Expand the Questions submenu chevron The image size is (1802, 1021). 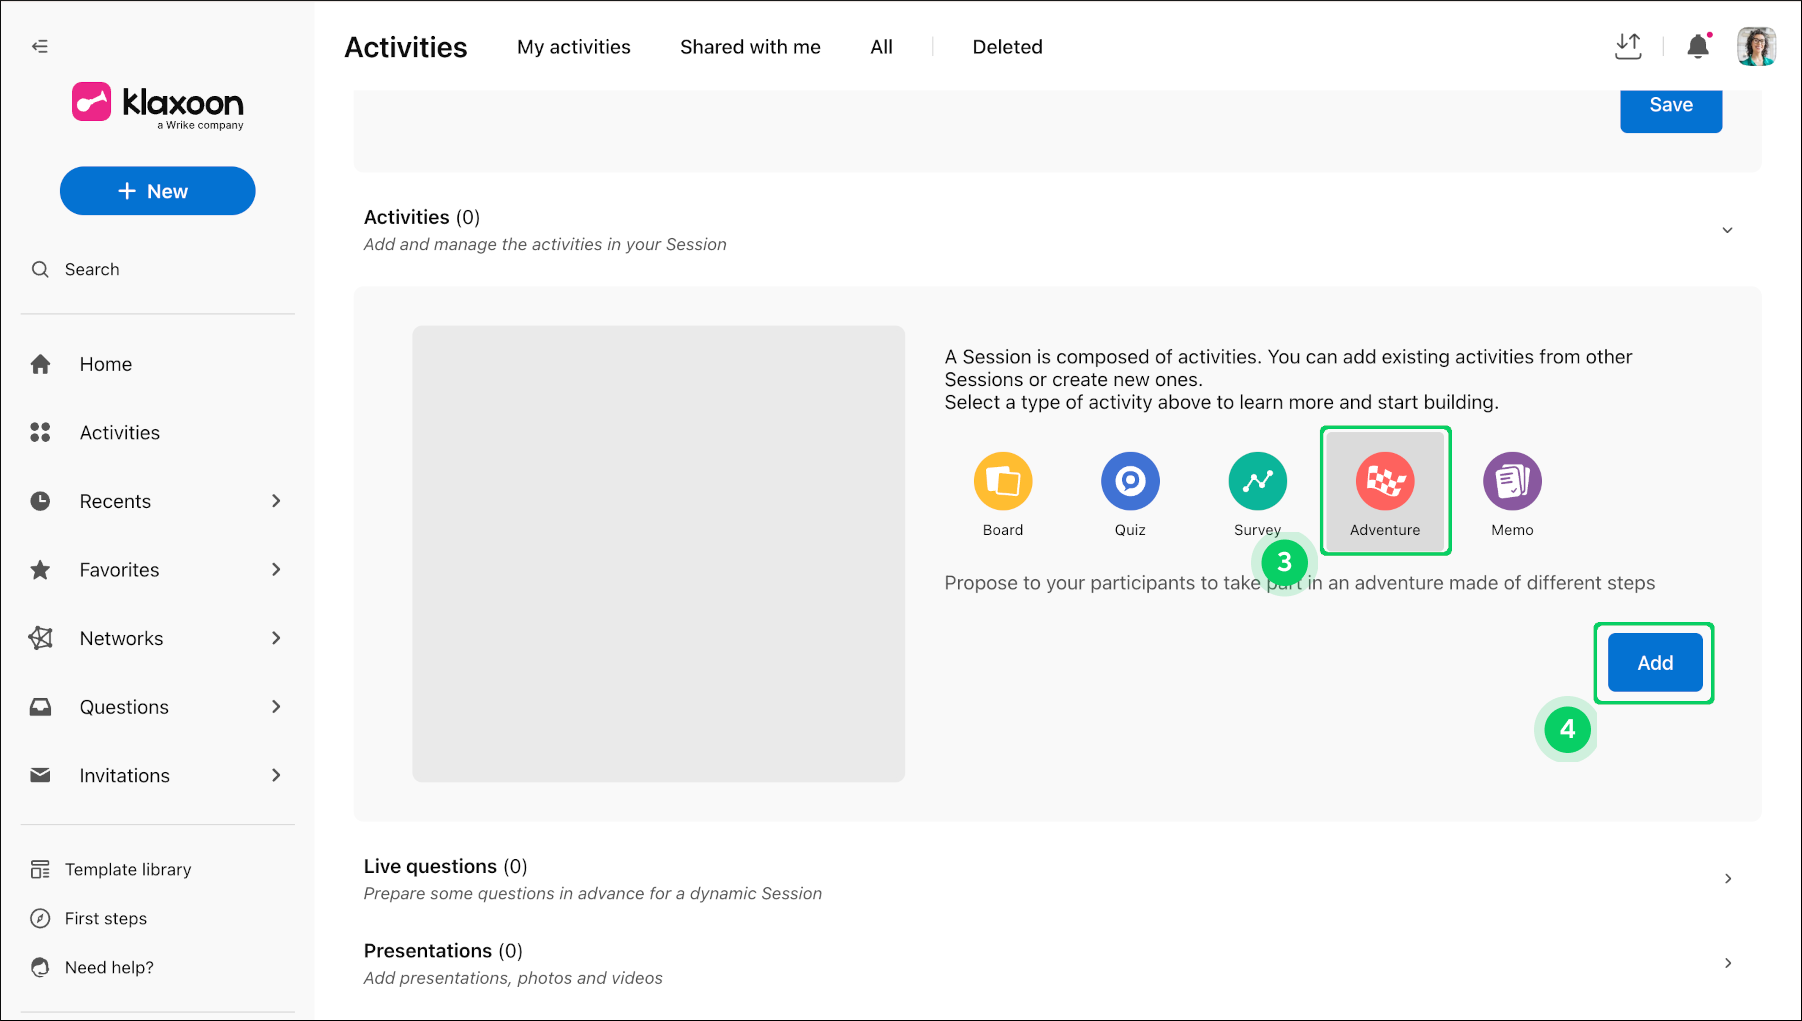click(276, 707)
